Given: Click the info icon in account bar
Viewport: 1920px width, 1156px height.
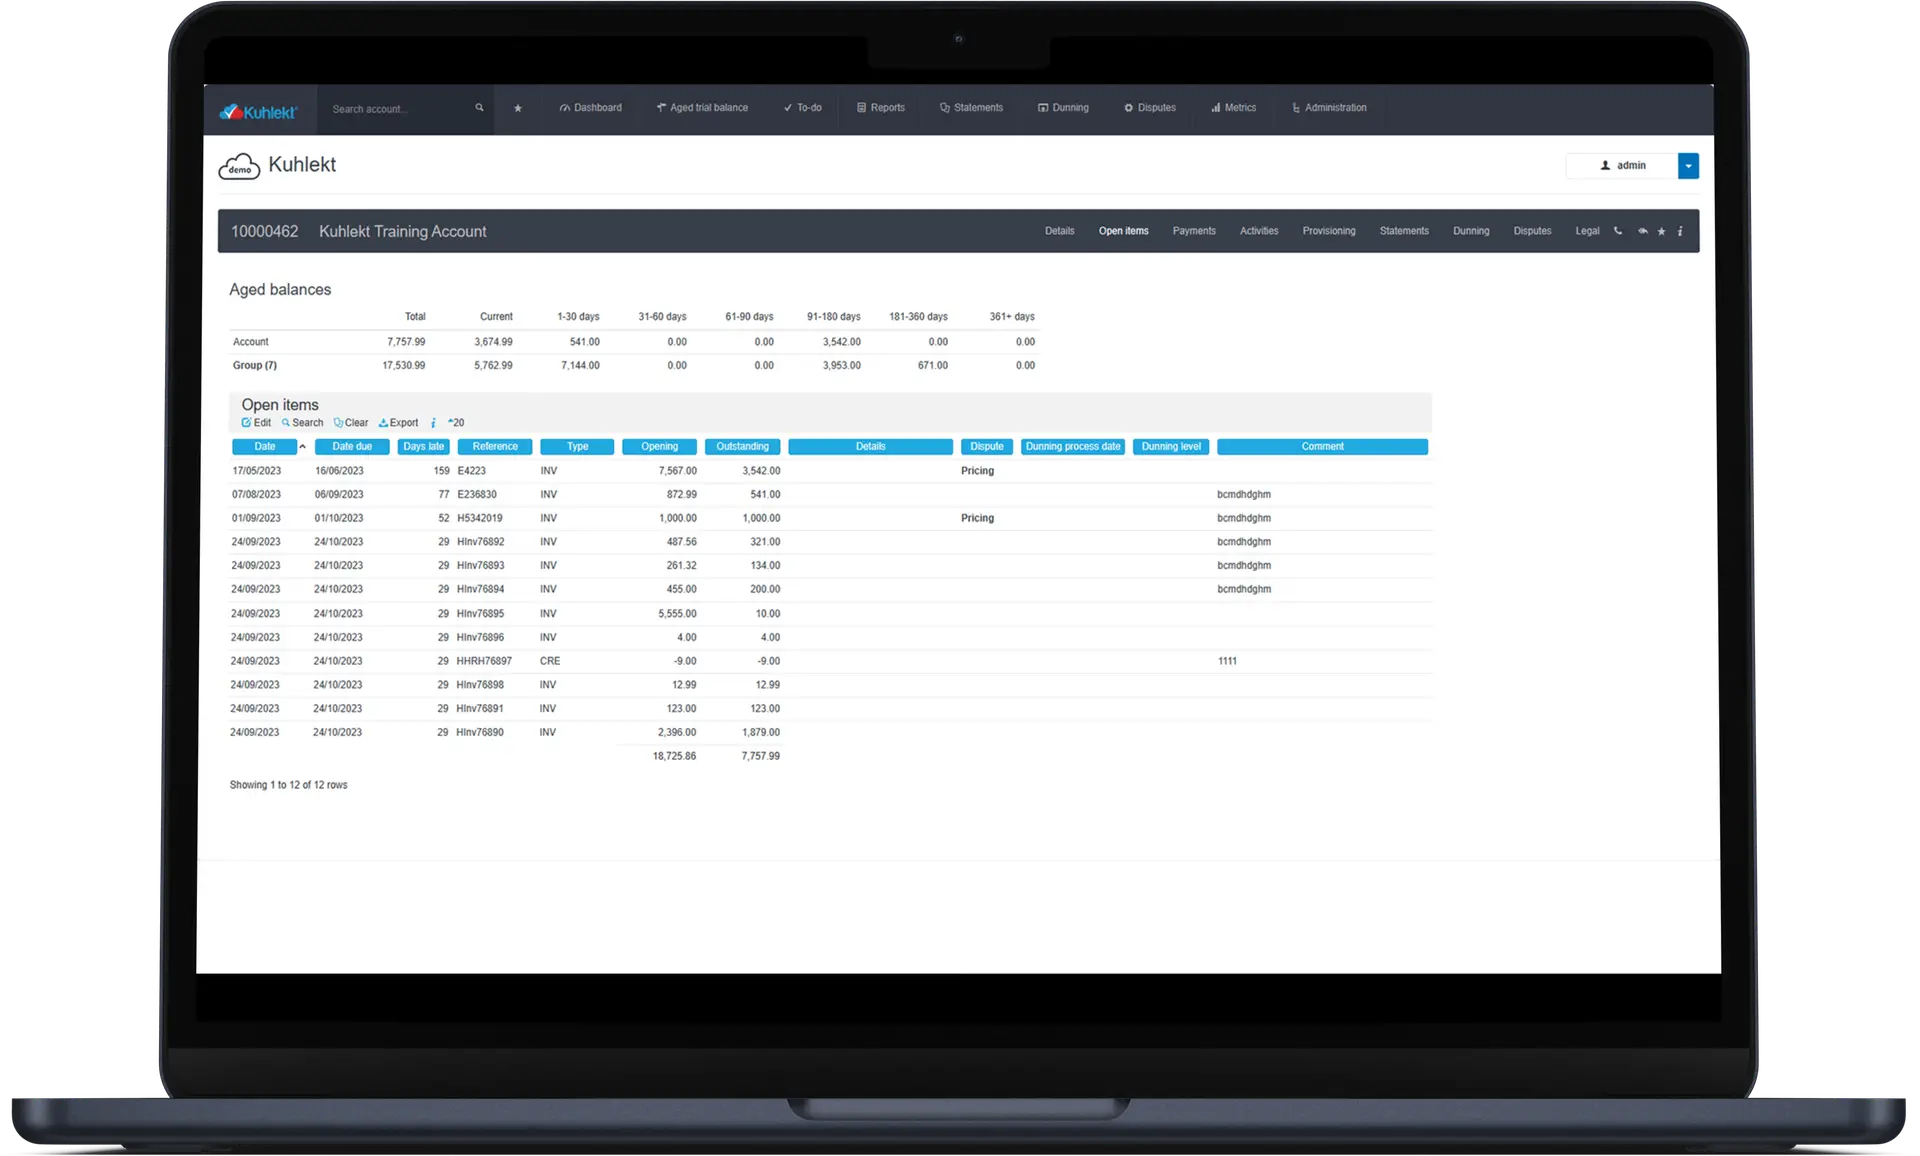Looking at the screenshot, I should (x=1680, y=231).
